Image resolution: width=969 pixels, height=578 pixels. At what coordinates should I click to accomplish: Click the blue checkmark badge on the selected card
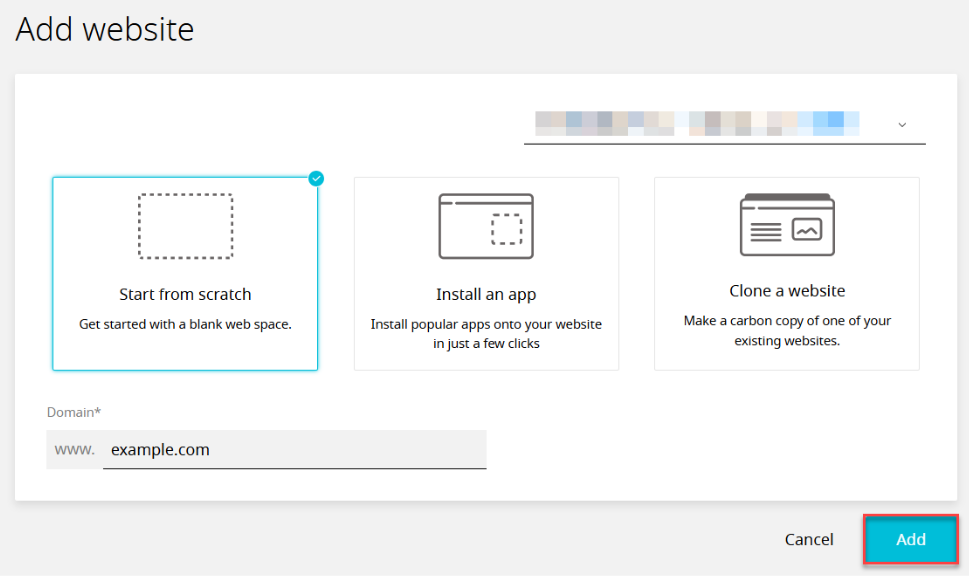click(316, 179)
